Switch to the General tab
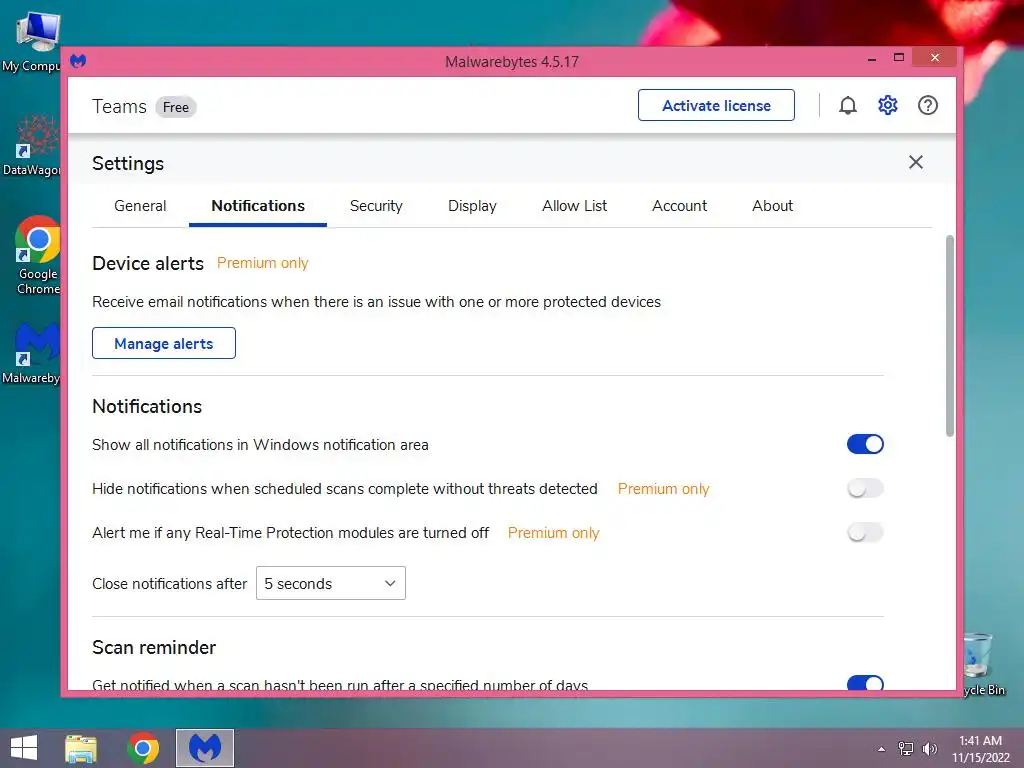 tap(140, 206)
